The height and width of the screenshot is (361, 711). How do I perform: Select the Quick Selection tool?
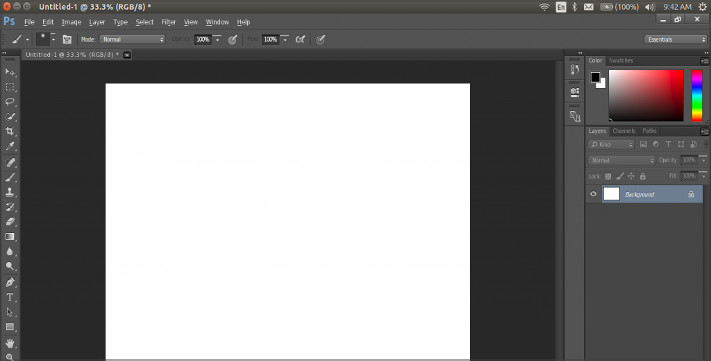(x=10, y=117)
